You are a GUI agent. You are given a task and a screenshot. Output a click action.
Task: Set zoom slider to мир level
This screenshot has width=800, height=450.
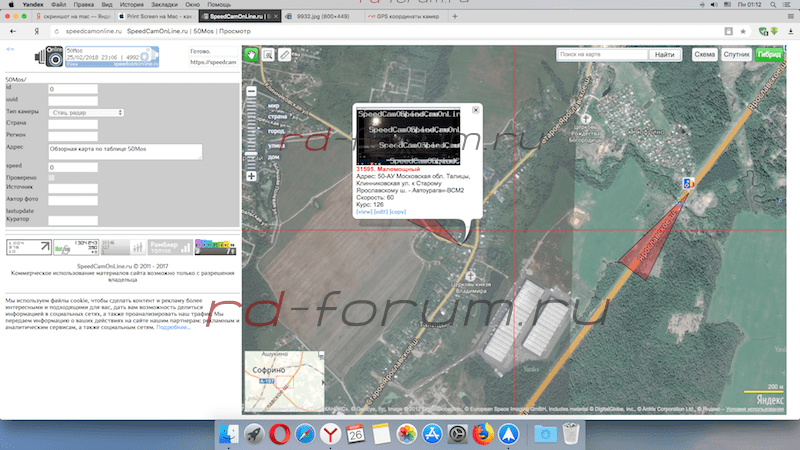(273, 106)
